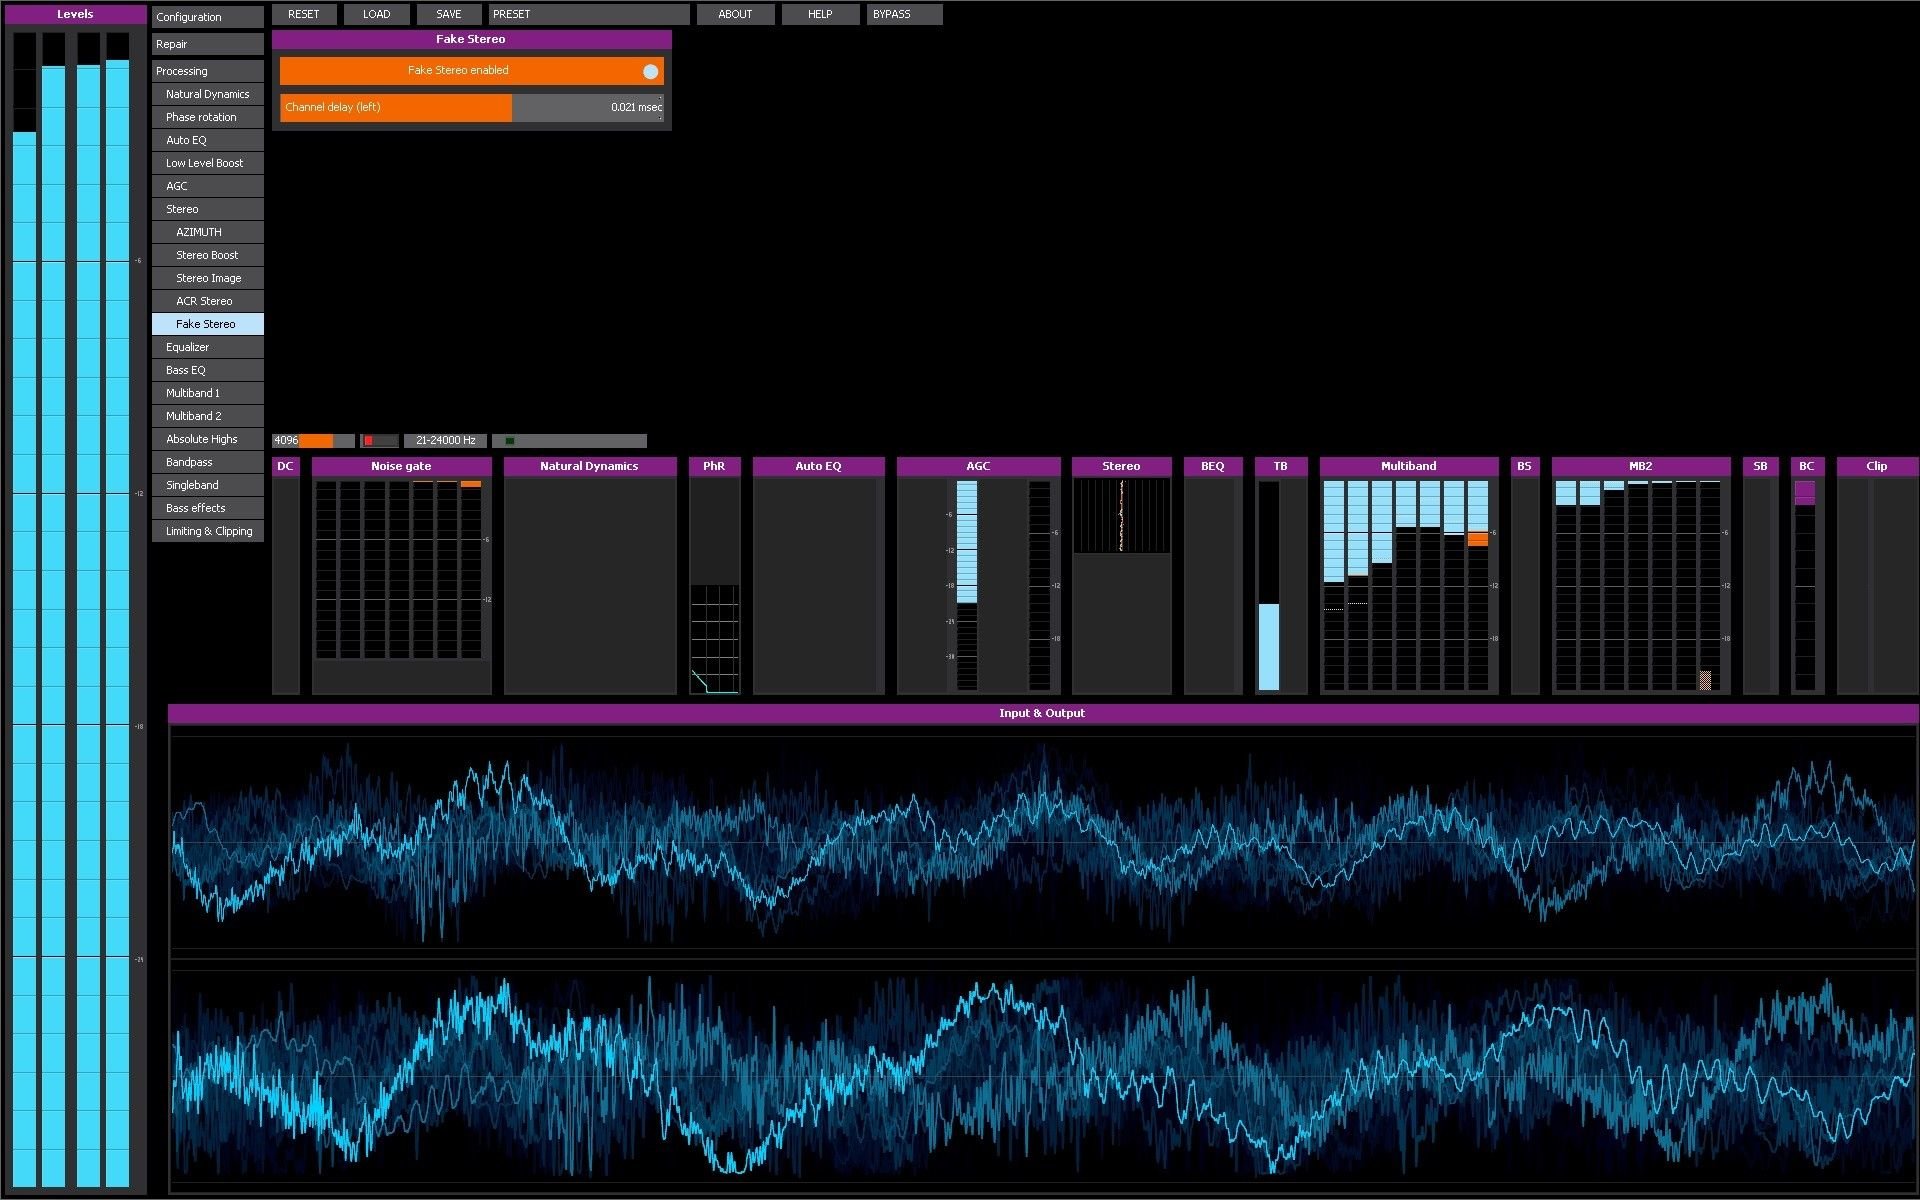Click the AGC meter header
The width and height of the screenshot is (1920, 1200).
pos(979,467)
